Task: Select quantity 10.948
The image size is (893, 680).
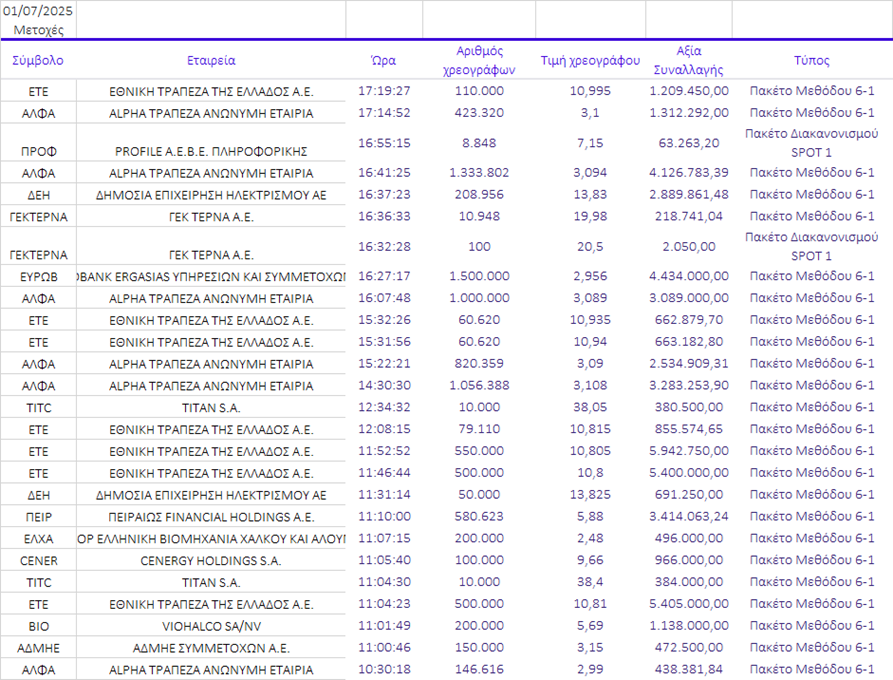Action: point(479,216)
